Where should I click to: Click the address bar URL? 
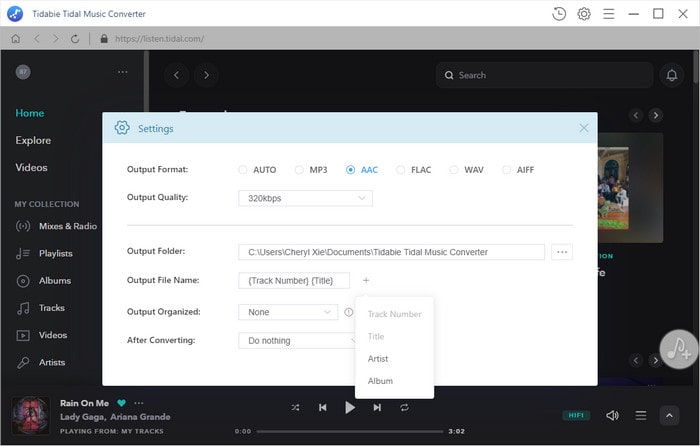[159, 39]
